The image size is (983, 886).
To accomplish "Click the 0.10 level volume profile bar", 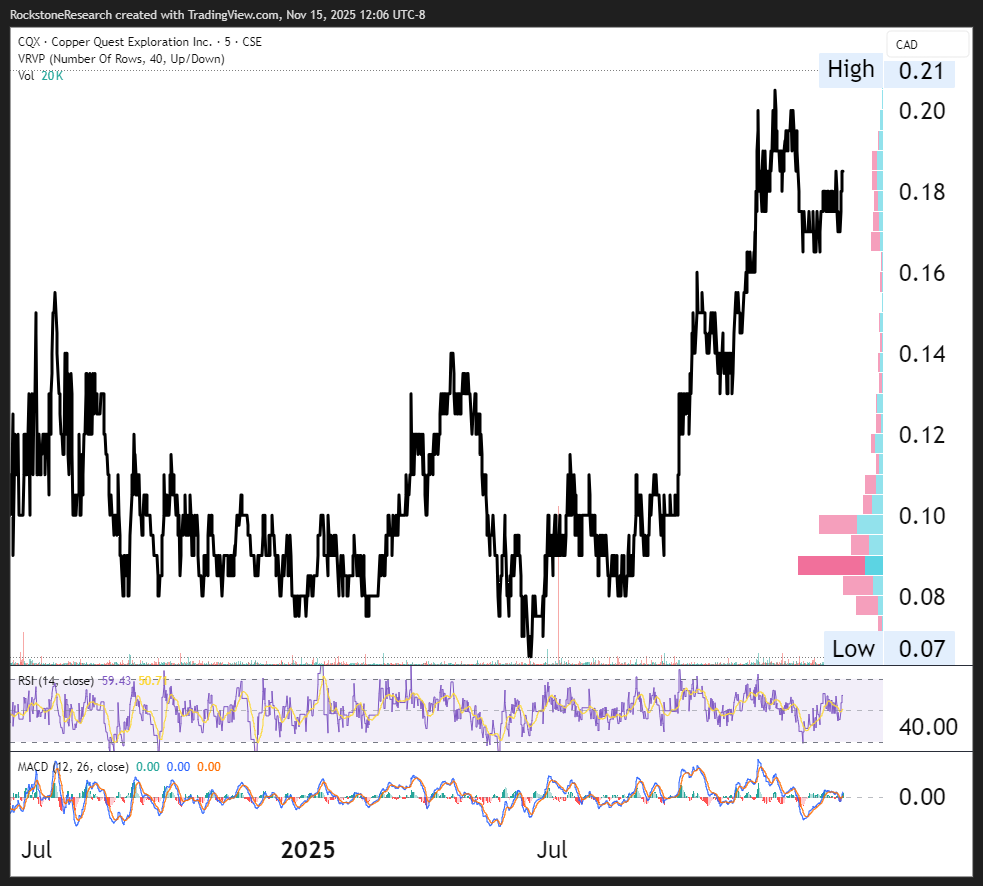I will pyautogui.click(x=838, y=524).
